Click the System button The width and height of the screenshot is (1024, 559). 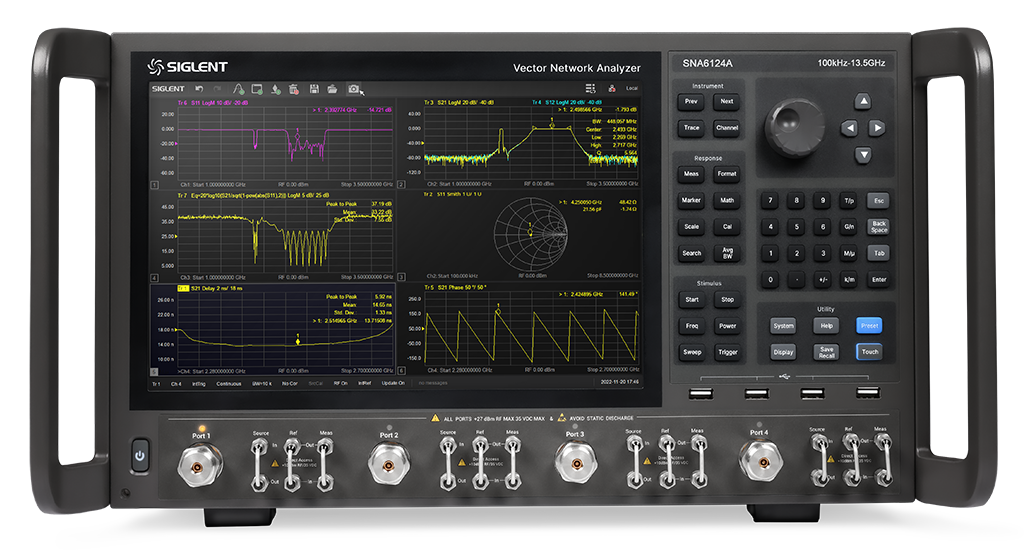(783, 325)
